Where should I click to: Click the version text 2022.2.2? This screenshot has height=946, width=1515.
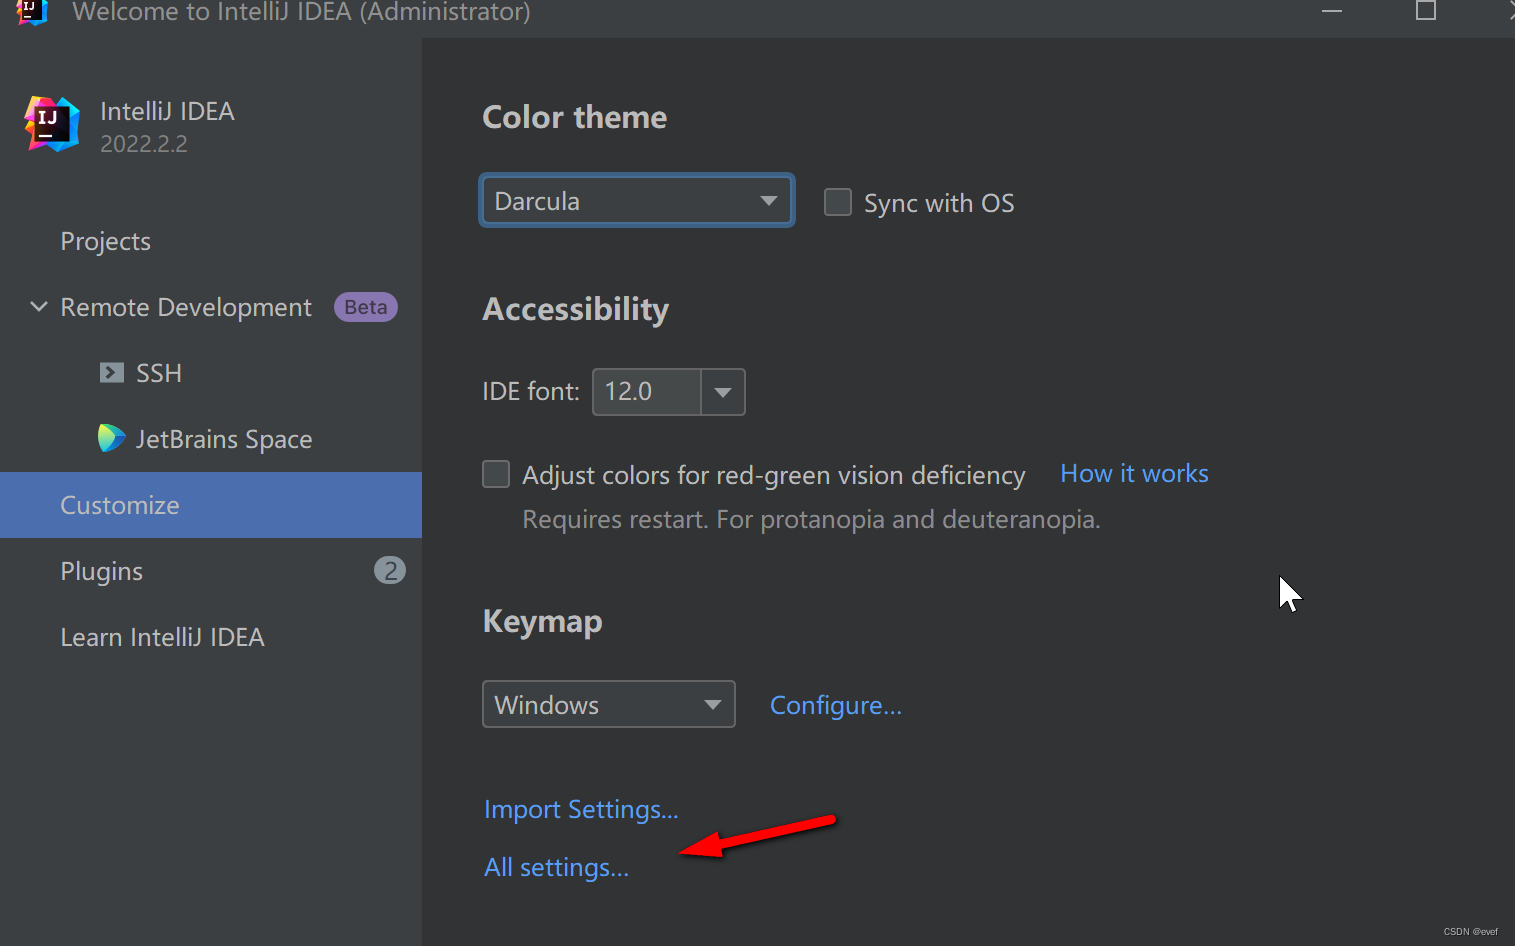click(x=144, y=144)
